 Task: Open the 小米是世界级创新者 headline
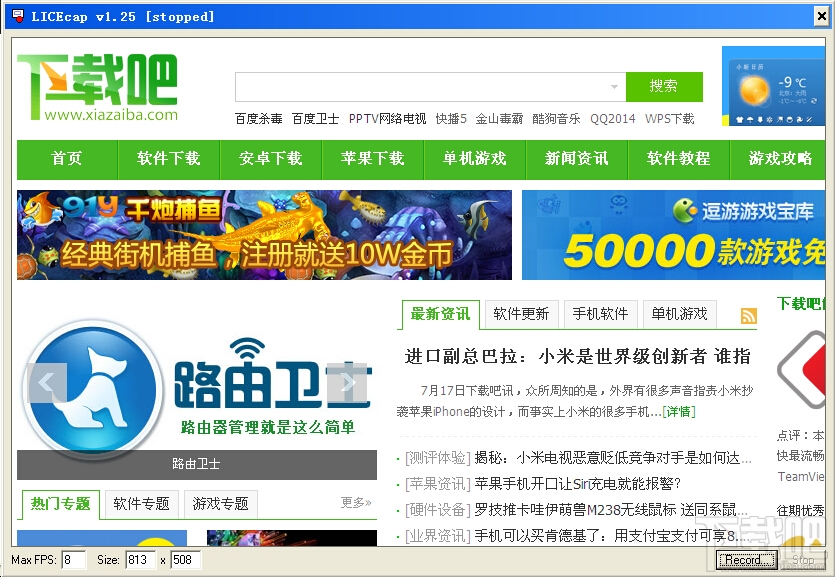[577, 356]
